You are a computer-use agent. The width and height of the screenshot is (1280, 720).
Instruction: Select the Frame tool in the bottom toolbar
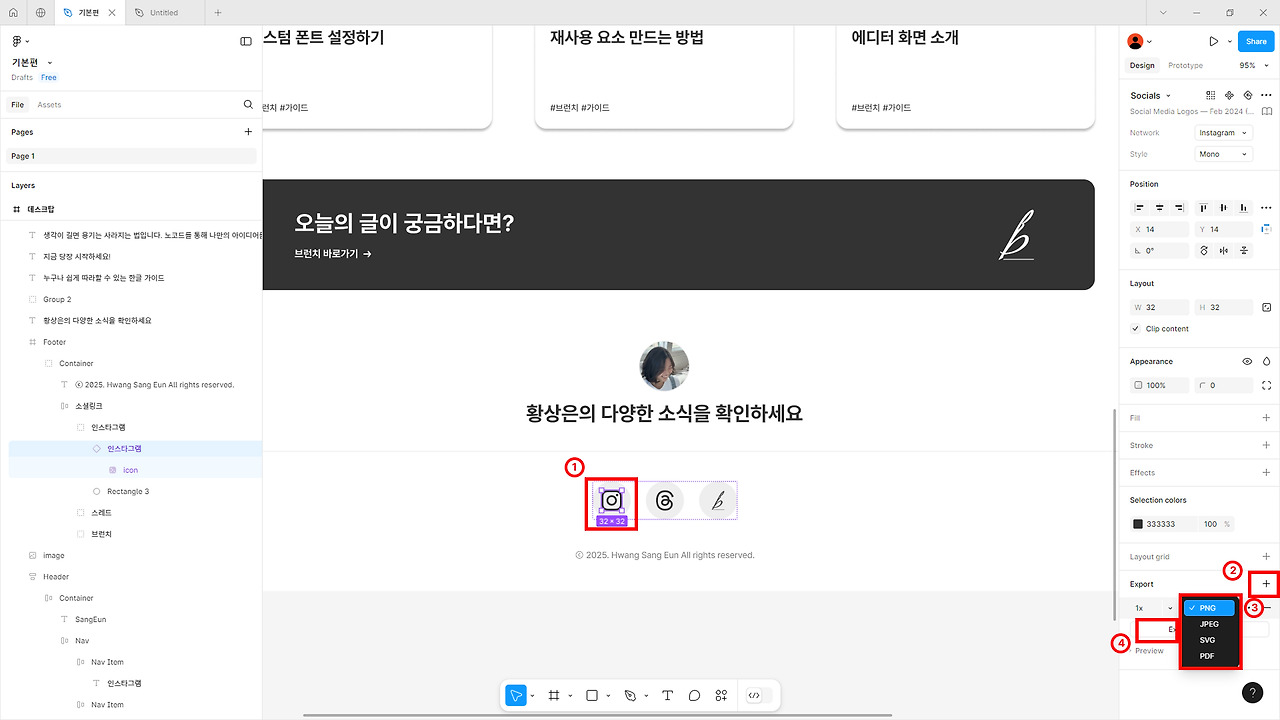pyautogui.click(x=553, y=695)
